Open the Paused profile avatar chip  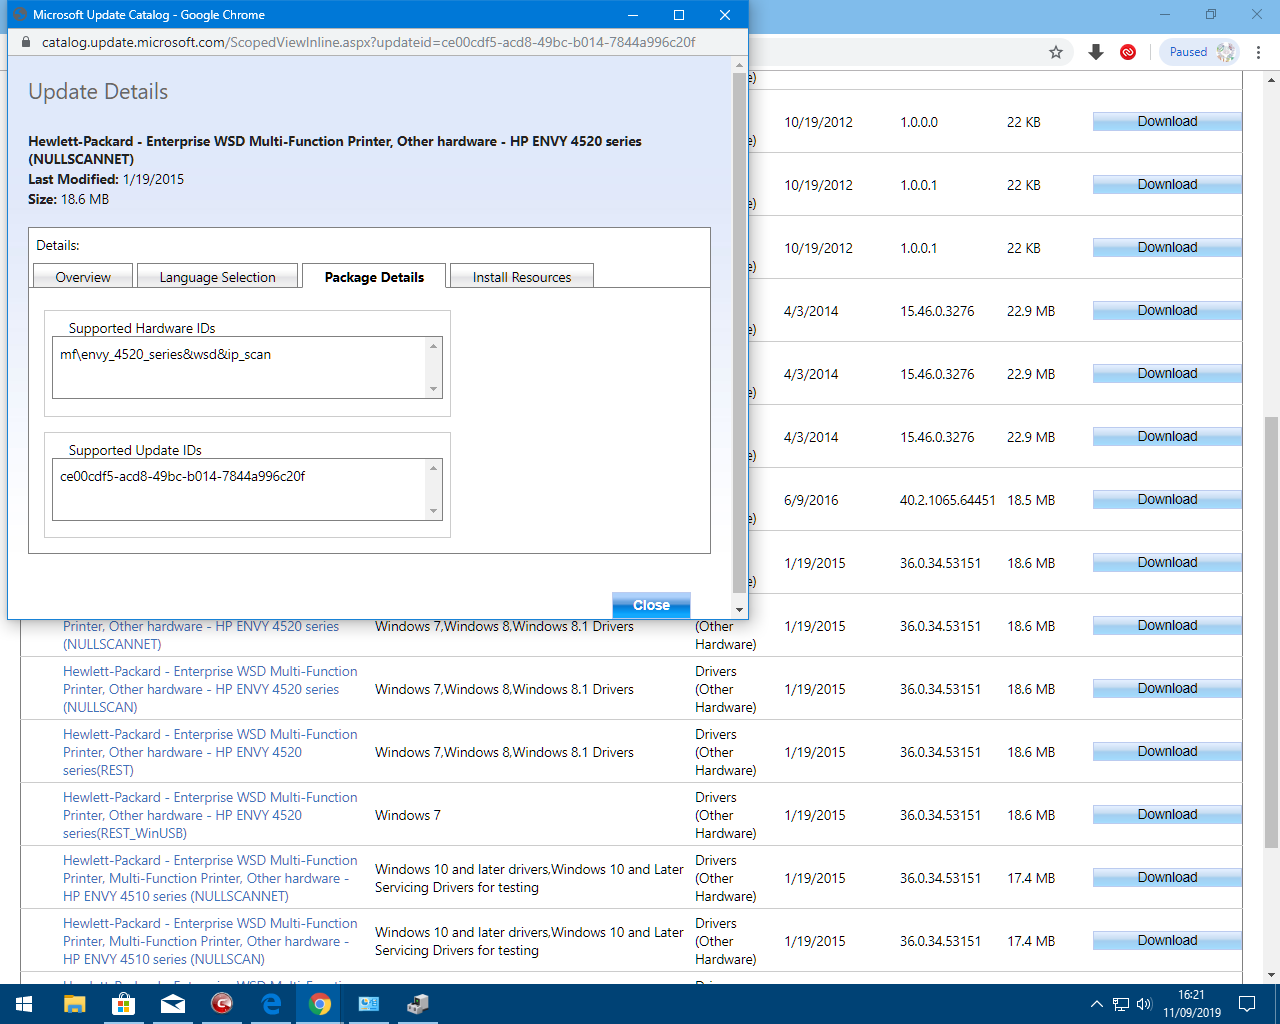tap(1199, 52)
